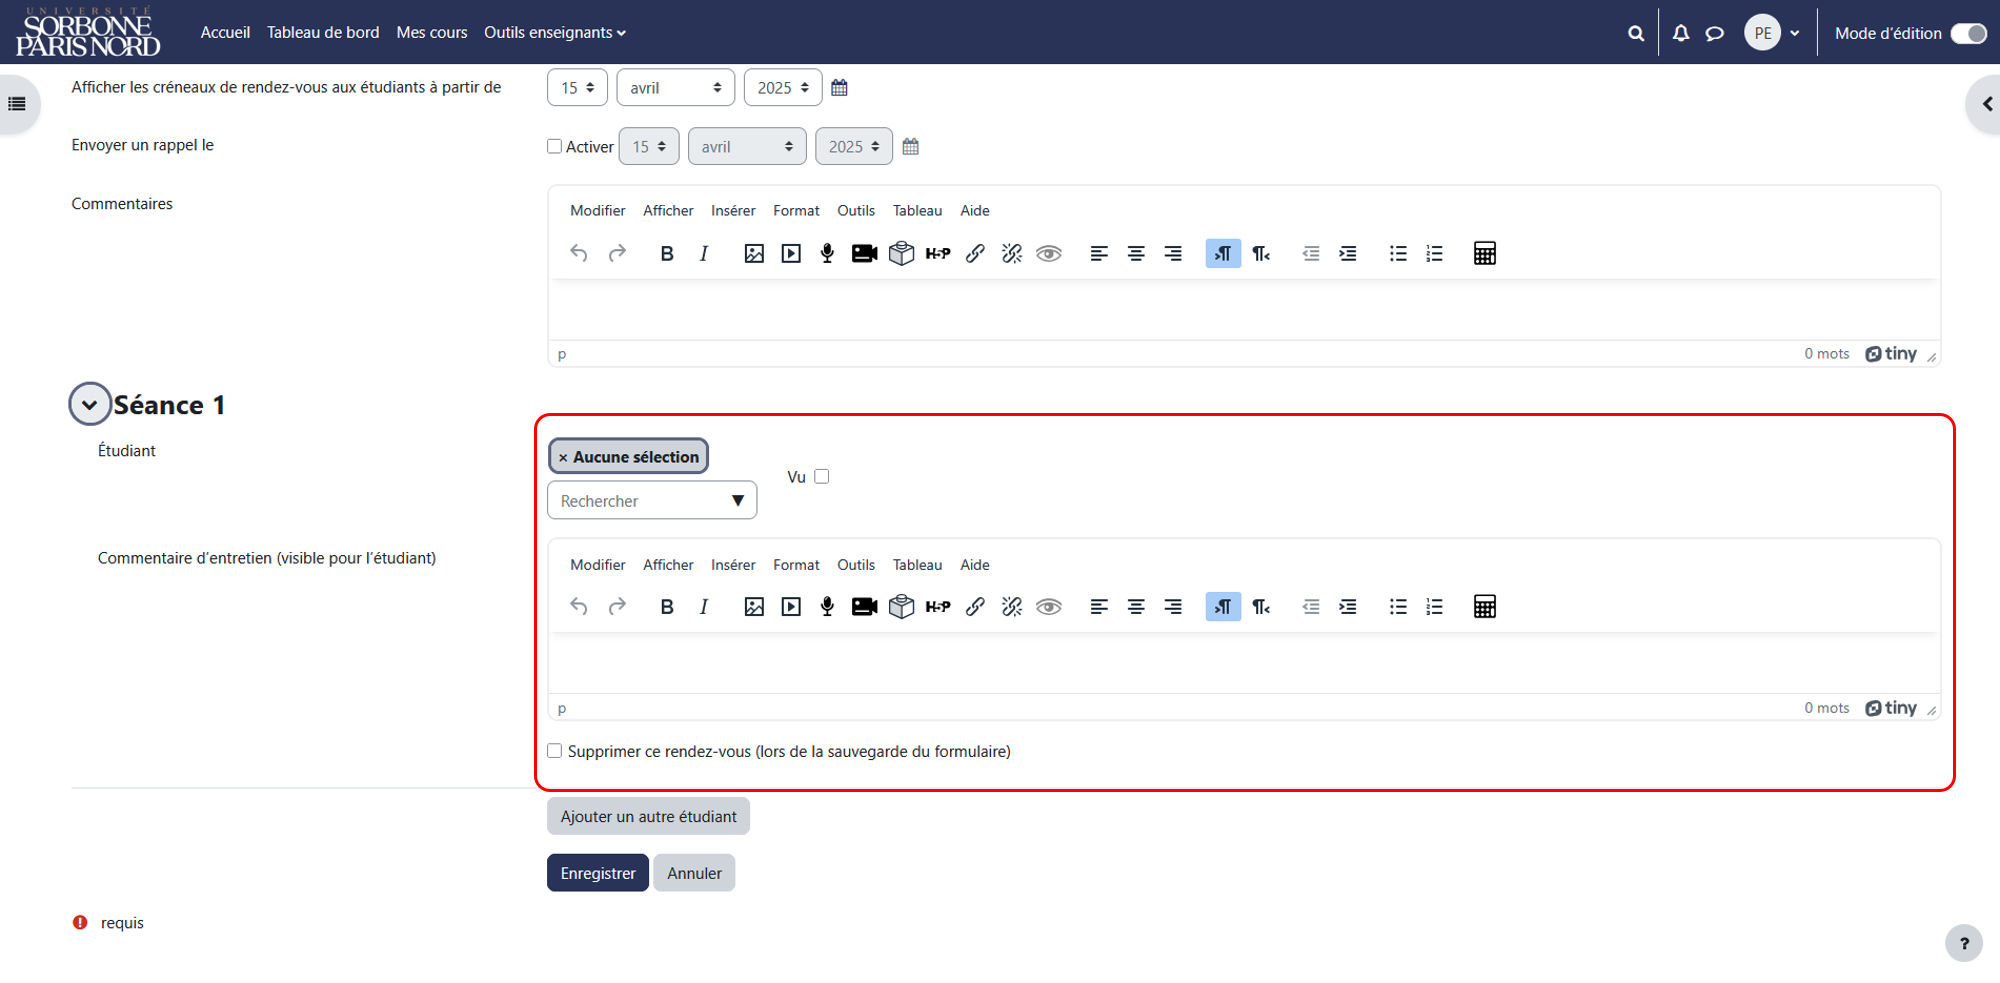This screenshot has width=2000, height=983.
Task: Insert table in entretien comment editor
Action: tap(1484, 607)
